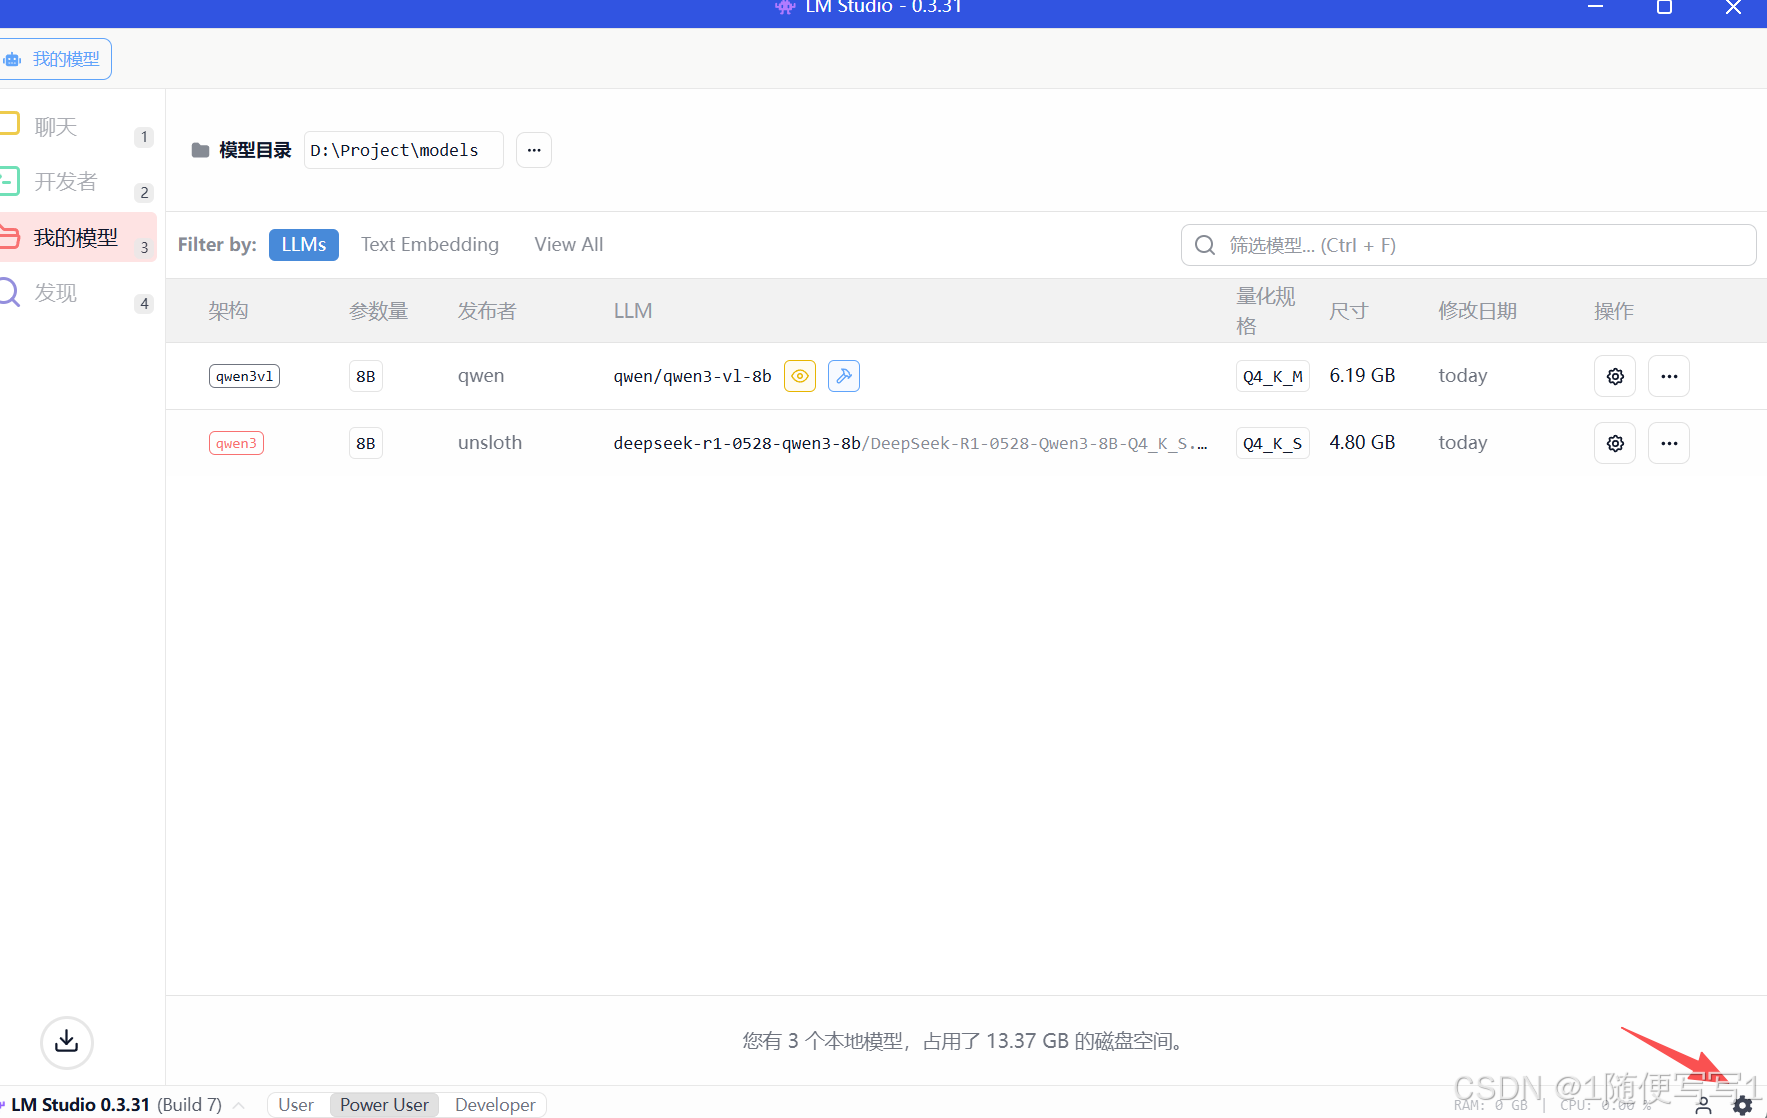Click the 4.80 GB size value
Image resolution: width=1767 pixels, height=1118 pixels.
(x=1362, y=443)
